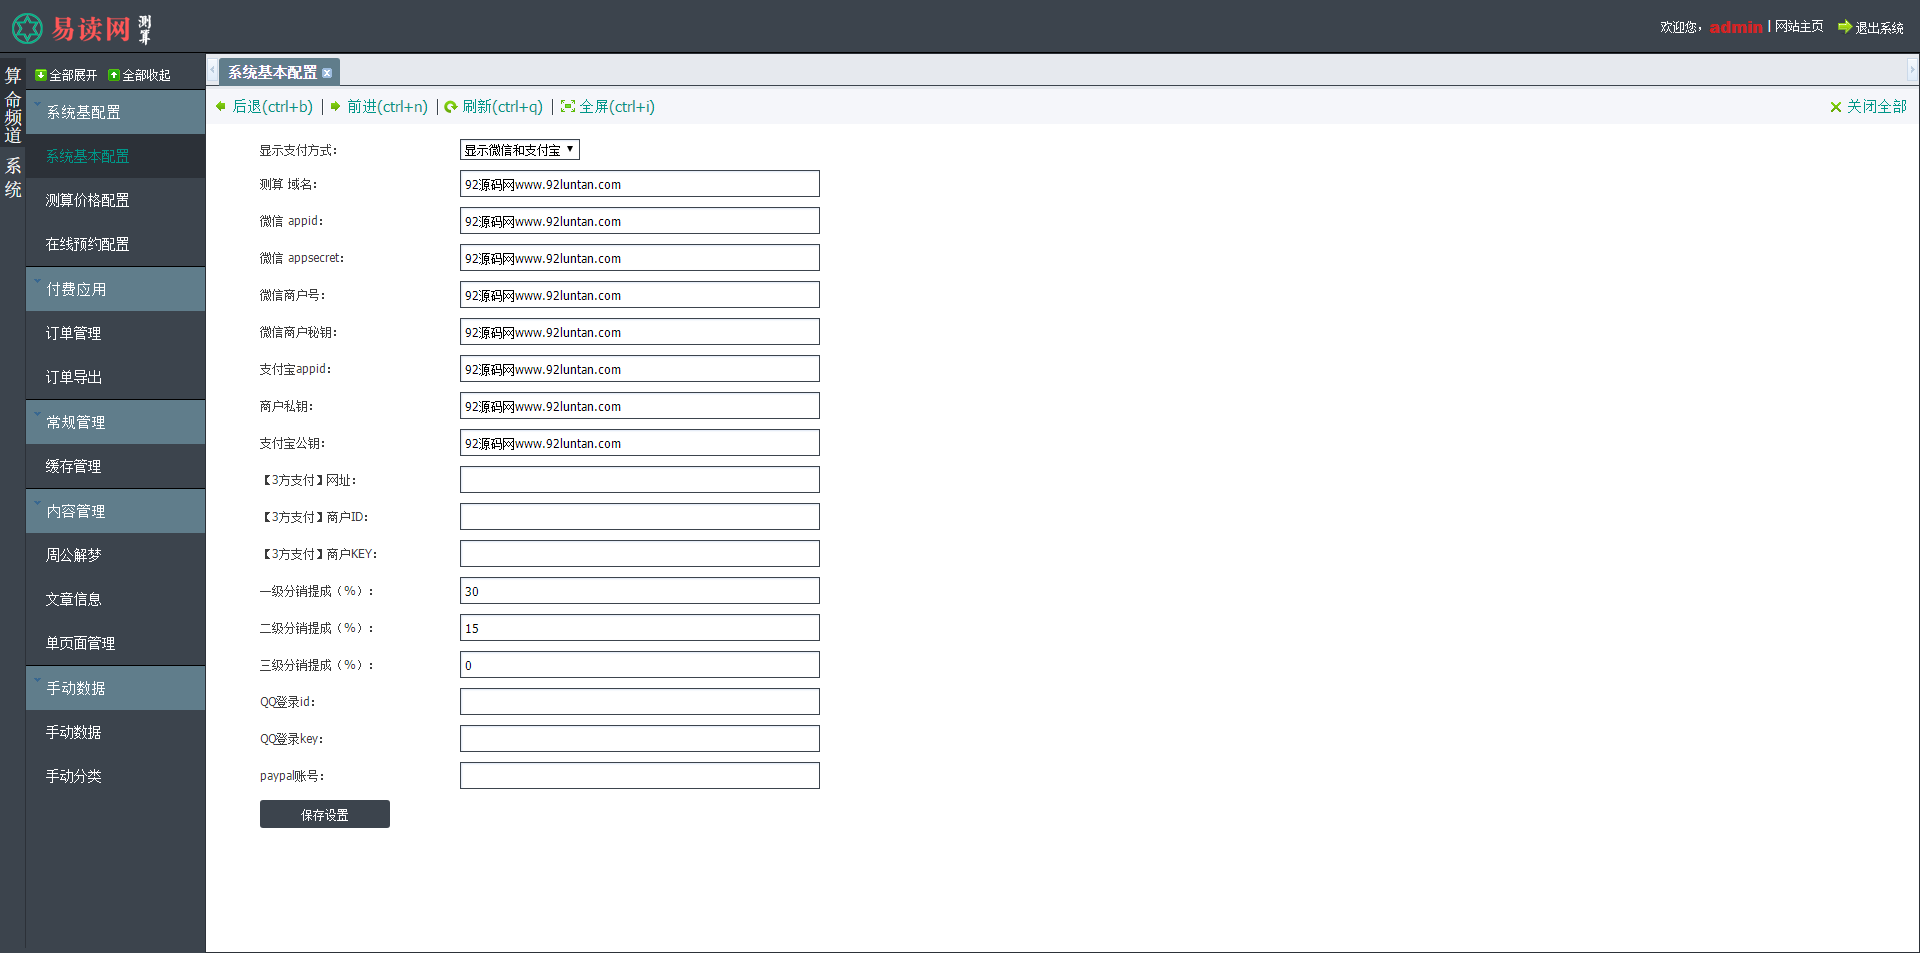The image size is (1920, 953).
Task: Click the 后退 back arrow icon
Action: click(221, 107)
